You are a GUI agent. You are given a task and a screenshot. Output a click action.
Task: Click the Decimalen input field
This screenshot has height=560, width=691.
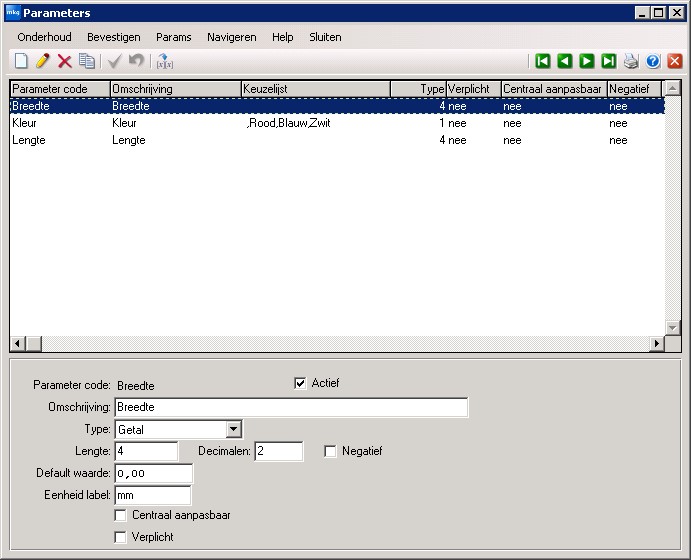(279, 451)
